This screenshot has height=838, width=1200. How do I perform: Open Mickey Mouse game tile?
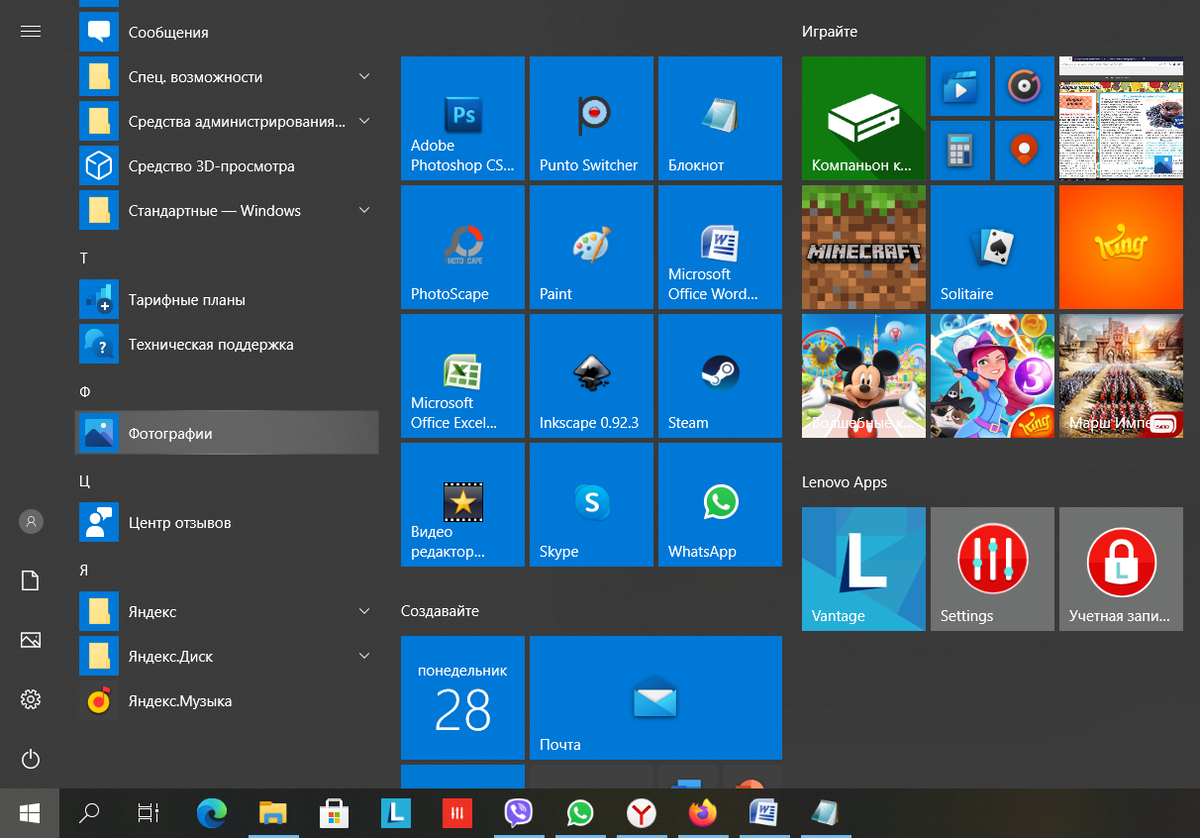pos(863,376)
